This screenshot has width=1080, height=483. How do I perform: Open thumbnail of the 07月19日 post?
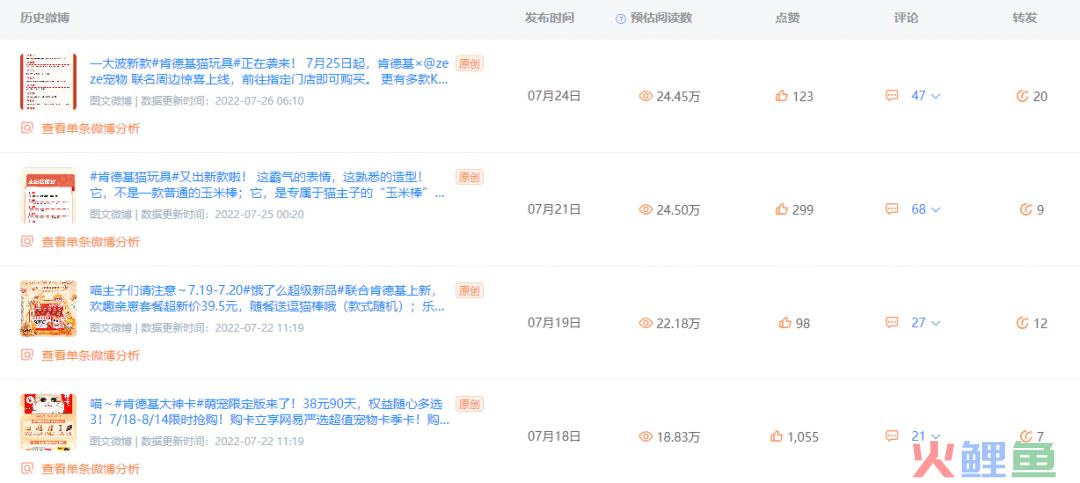(48, 308)
